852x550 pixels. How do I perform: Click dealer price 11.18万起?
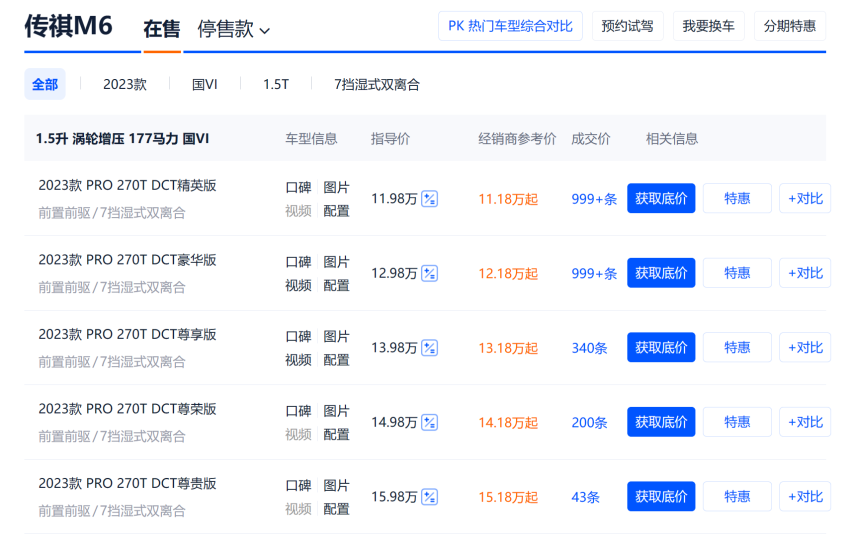(x=508, y=199)
